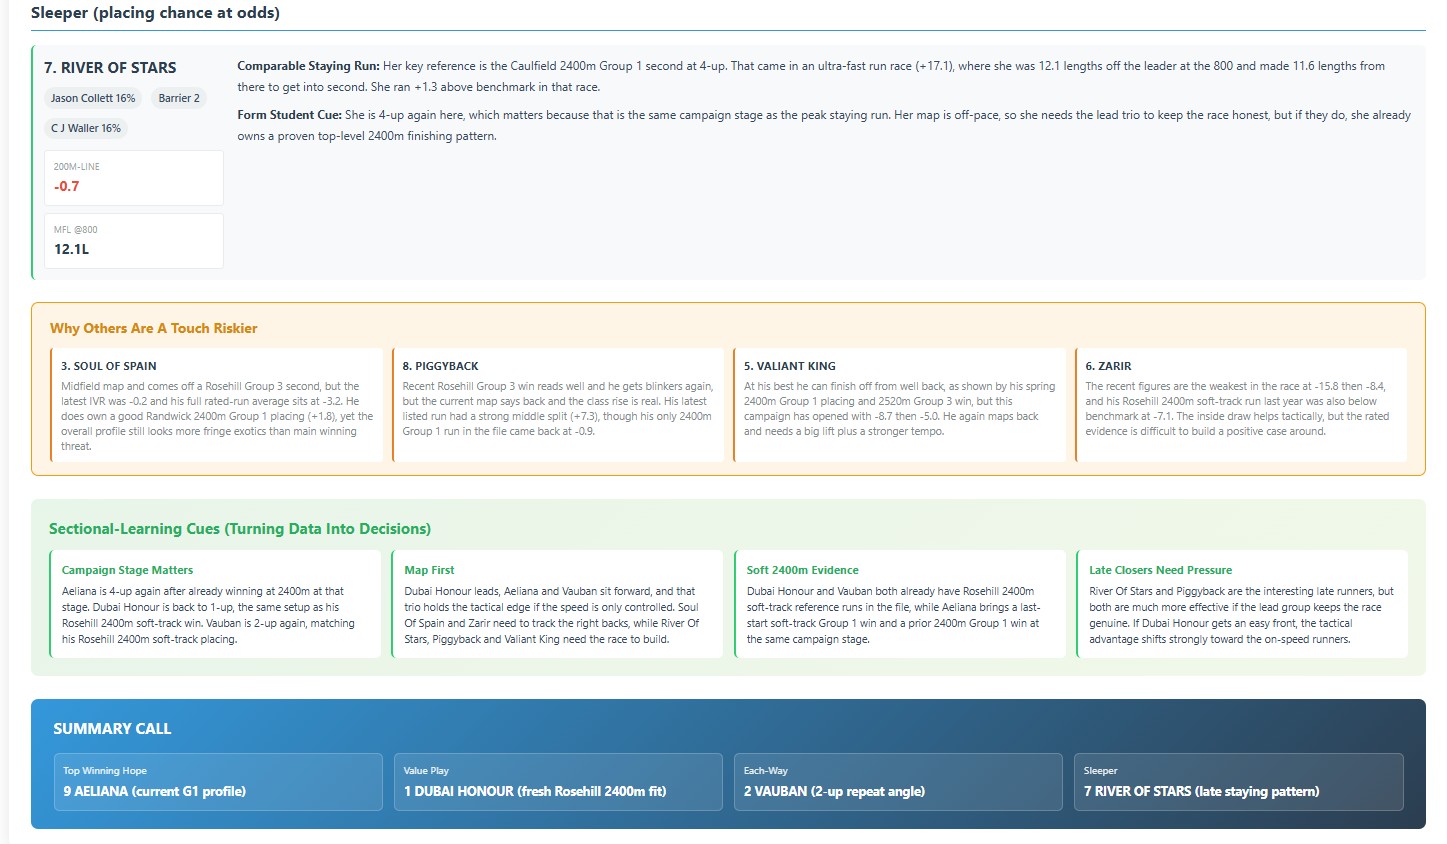Select the 6. ZARIR risk card

[x=1241, y=405]
